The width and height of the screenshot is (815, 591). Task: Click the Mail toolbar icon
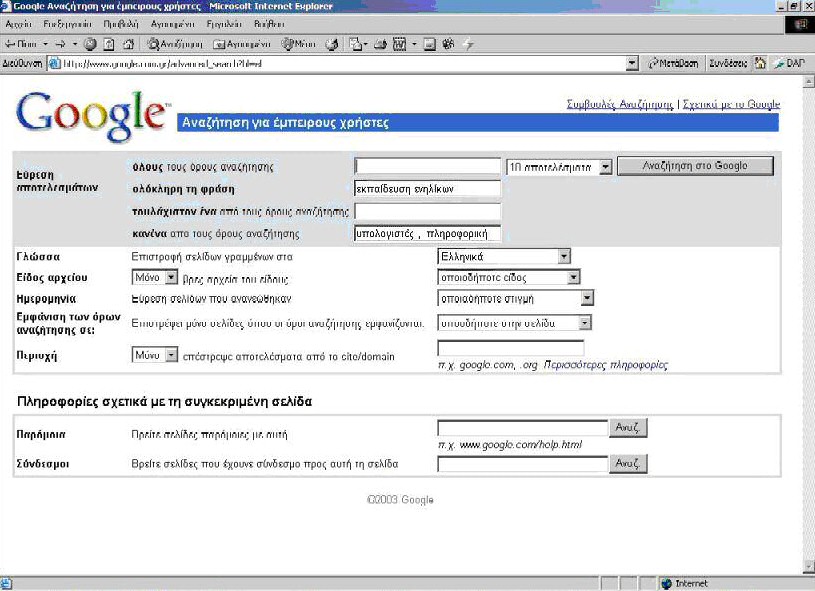tap(356, 44)
